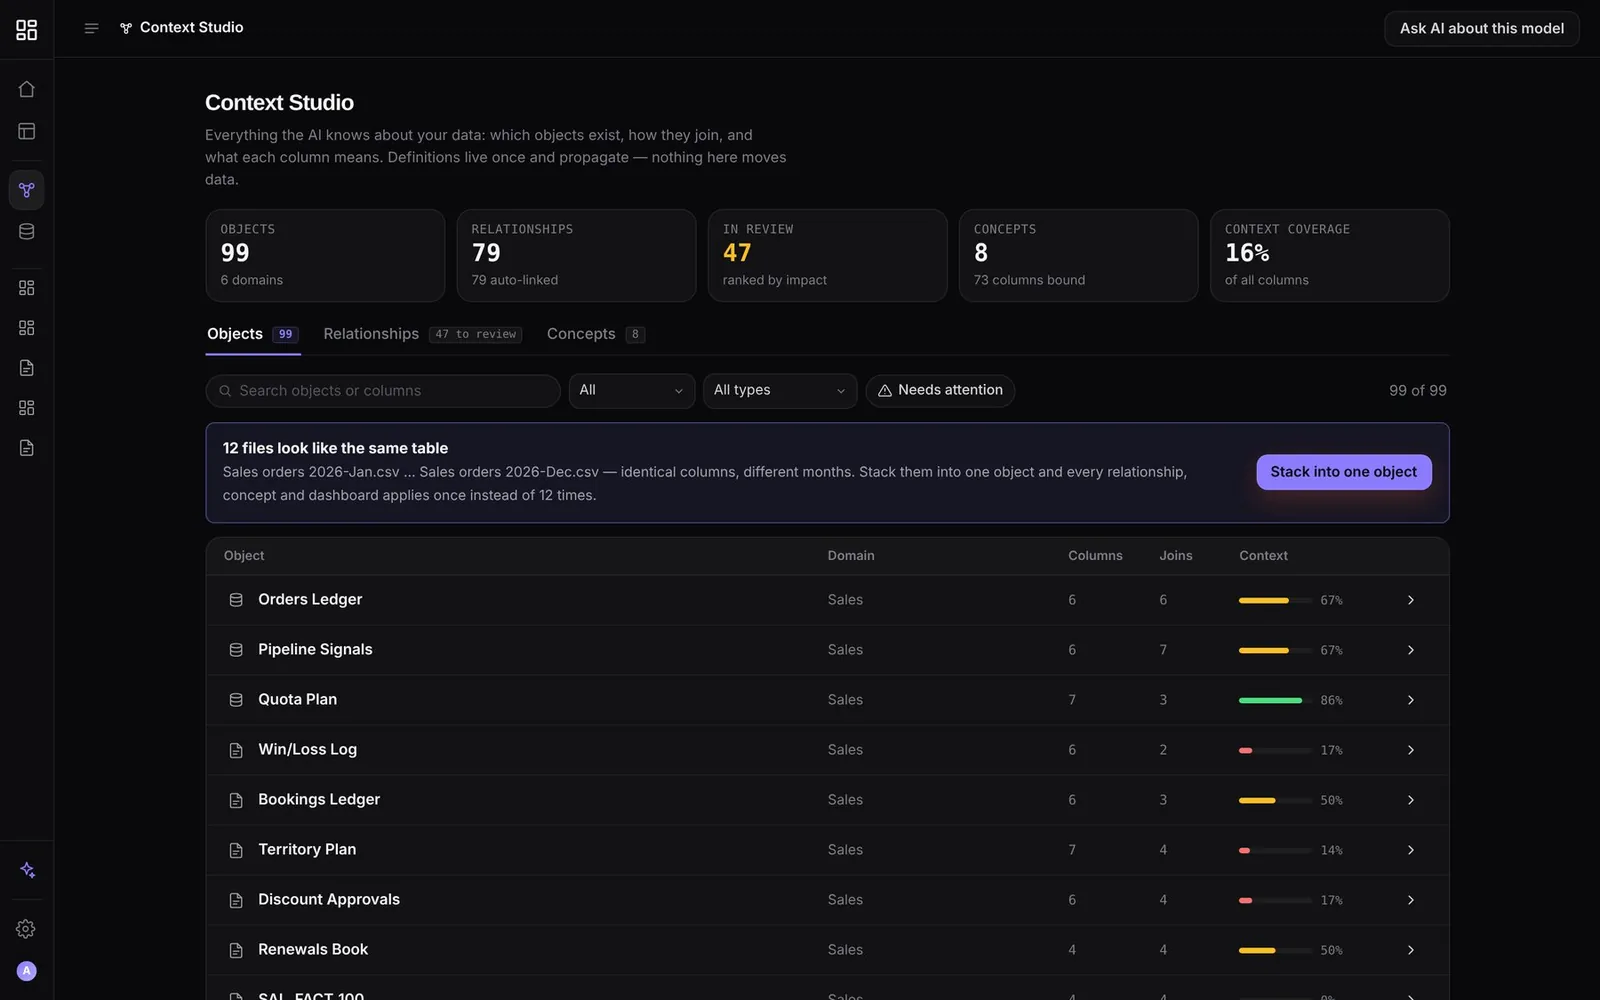Expand the Bookings Ledger row chevron
This screenshot has width=1600, height=1000.
pos(1411,800)
